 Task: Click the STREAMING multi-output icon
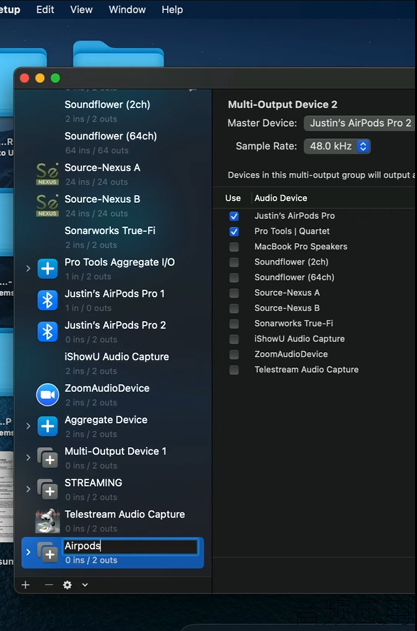pyautogui.click(x=47, y=489)
